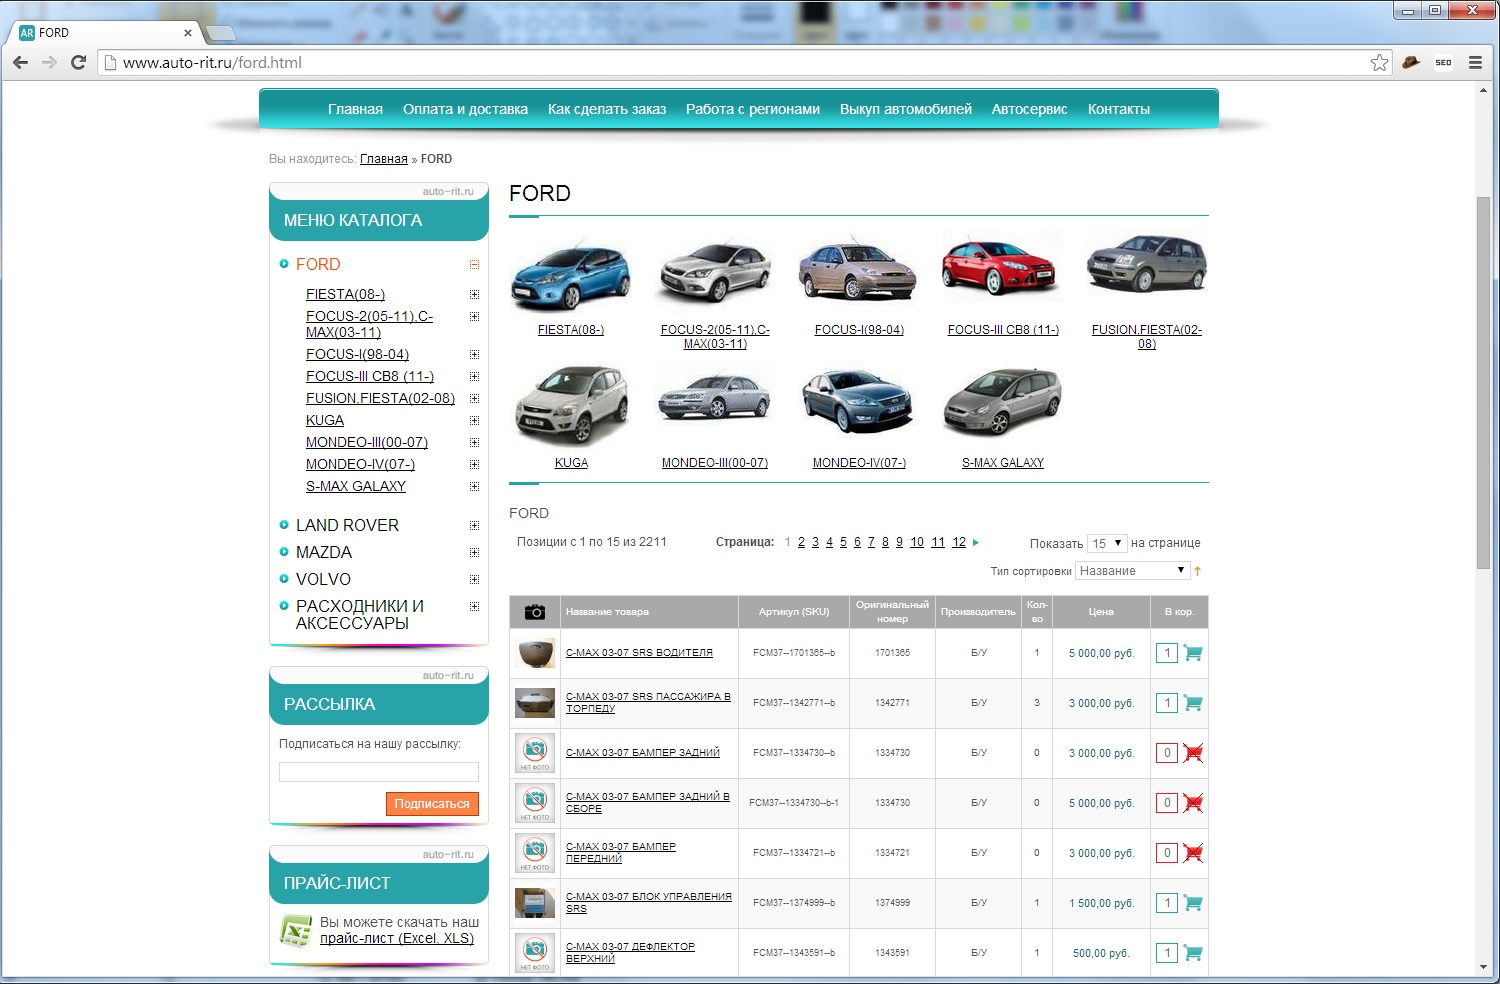1500x984 pixels.
Task: Go back with the browser back arrow
Action: tap(20, 62)
